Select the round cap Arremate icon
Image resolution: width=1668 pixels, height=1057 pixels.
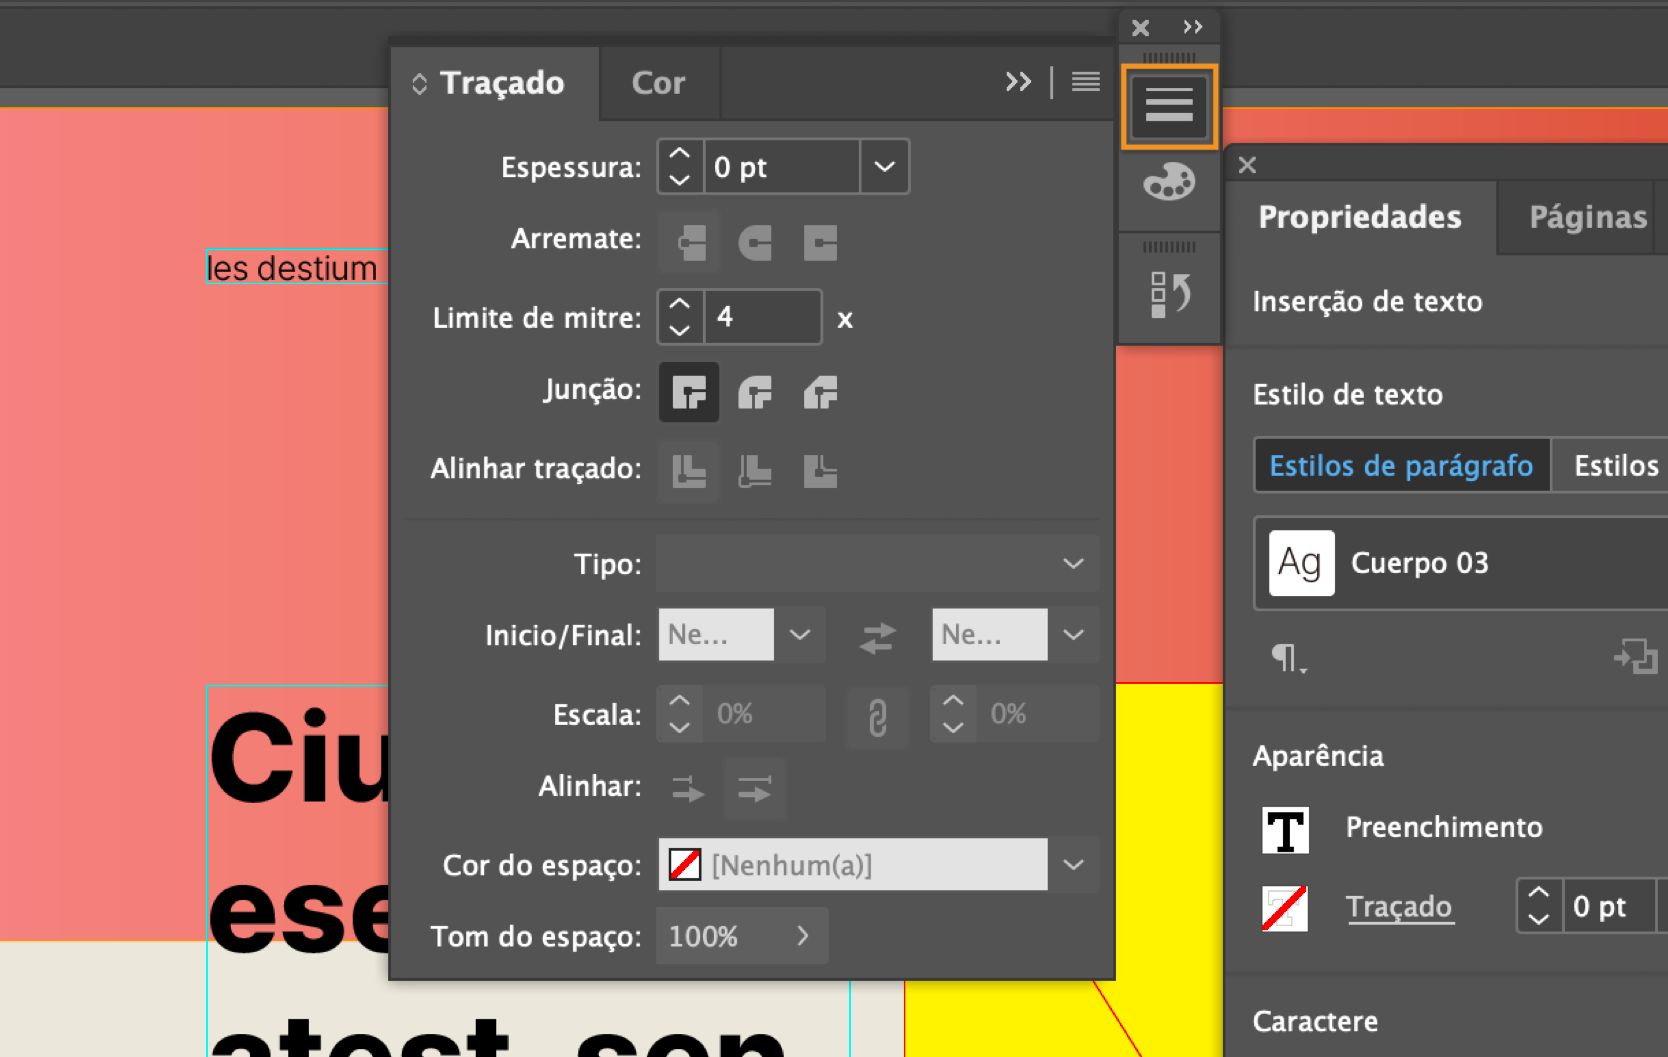(755, 242)
